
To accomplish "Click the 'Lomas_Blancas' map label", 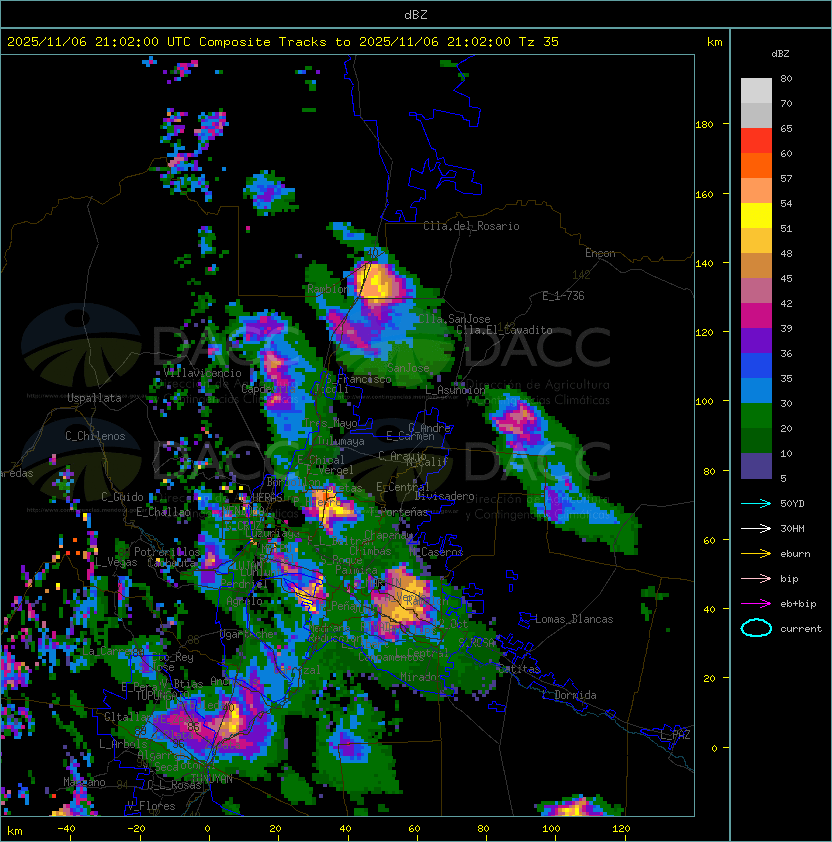I will [x=574, y=619].
